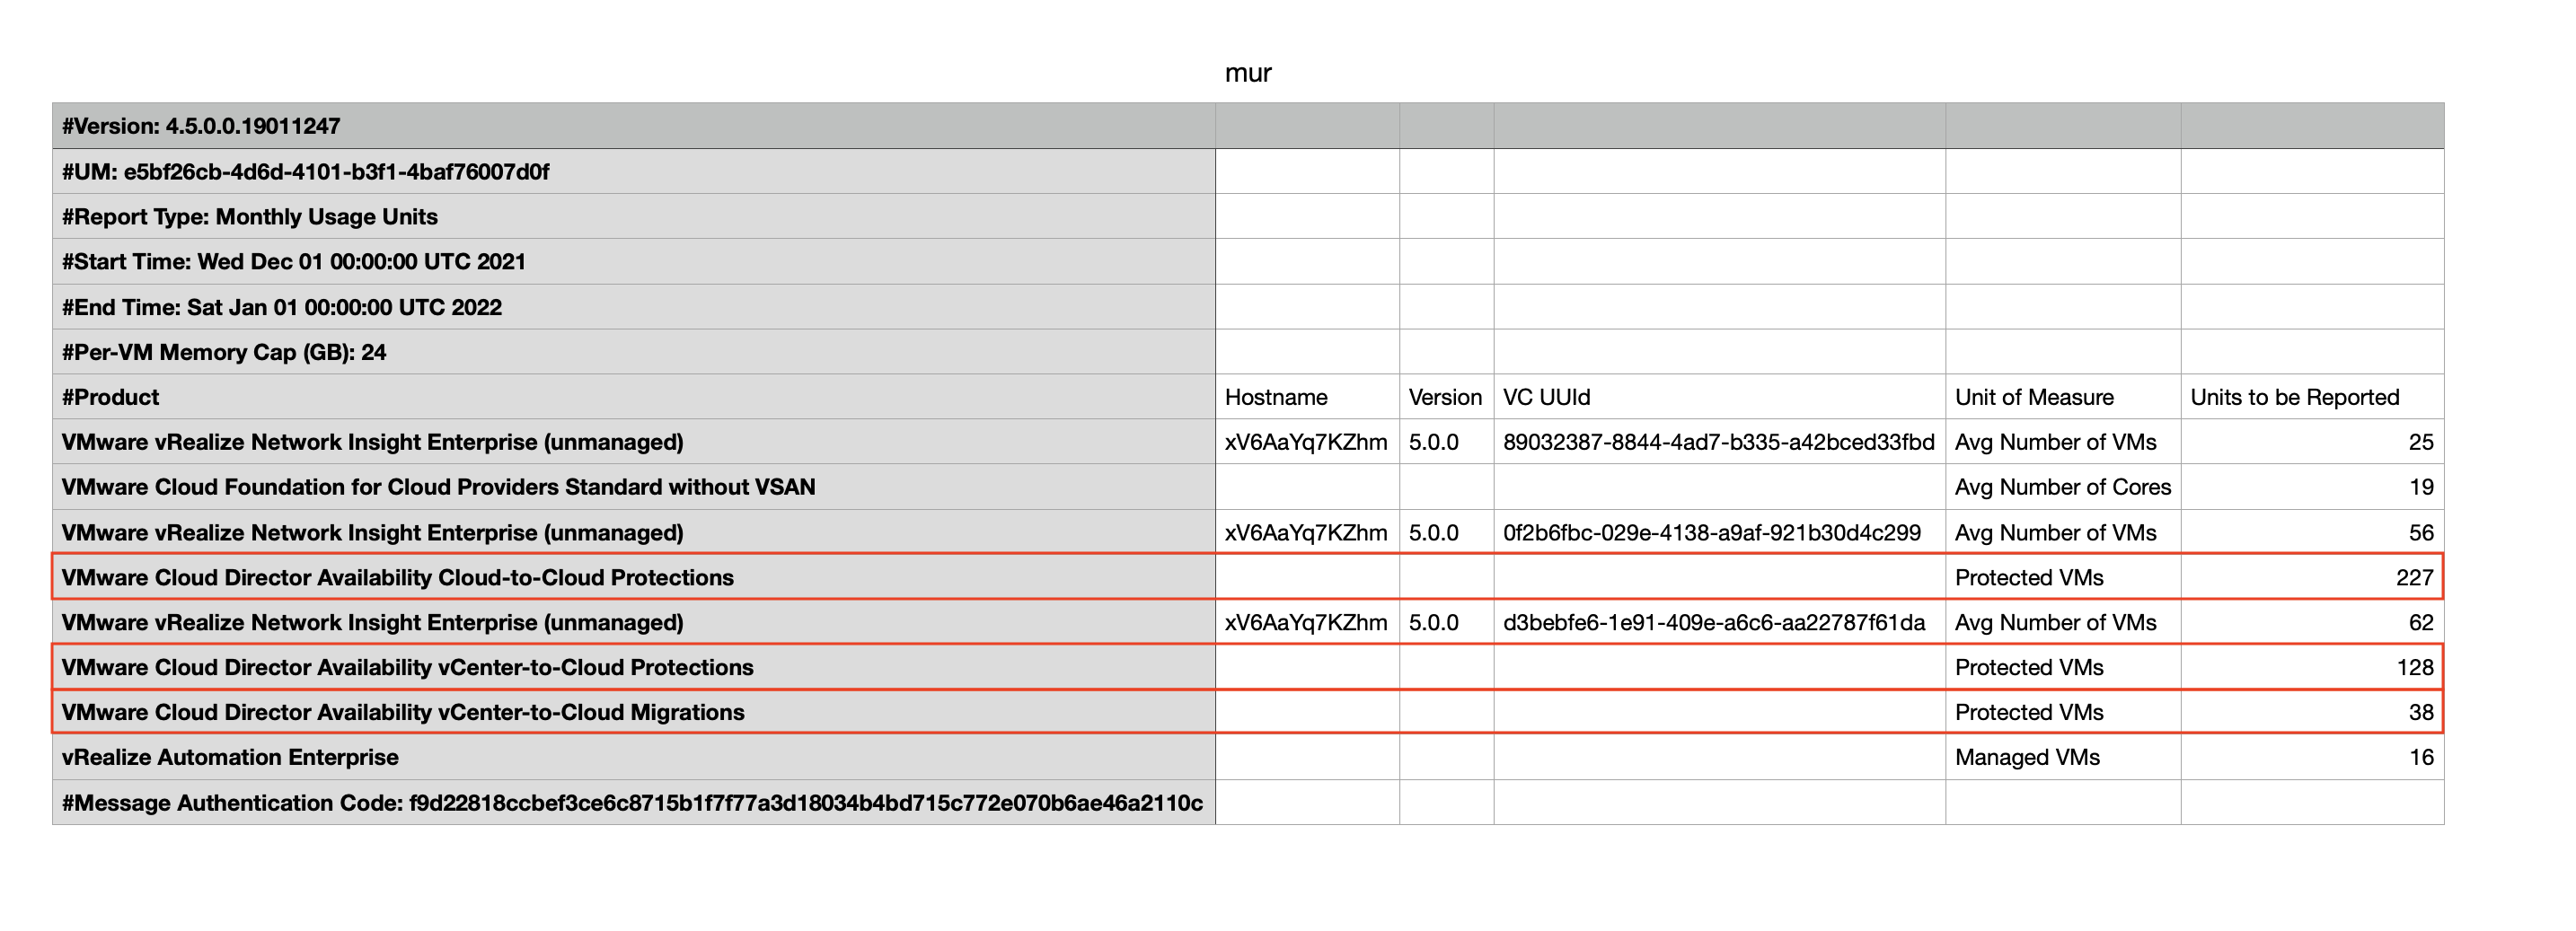Click "Cloud Director Availability vCenter-to-Cloud Migrations" cell
The width and height of the screenshot is (2576, 931).
point(634,712)
